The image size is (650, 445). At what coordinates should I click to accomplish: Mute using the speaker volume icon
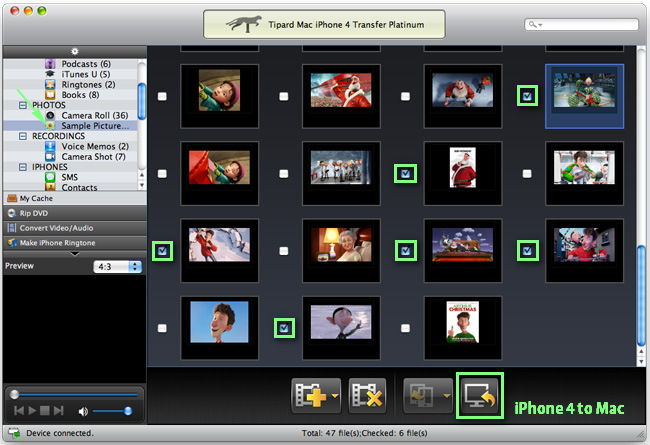pyautogui.click(x=83, y=411)
